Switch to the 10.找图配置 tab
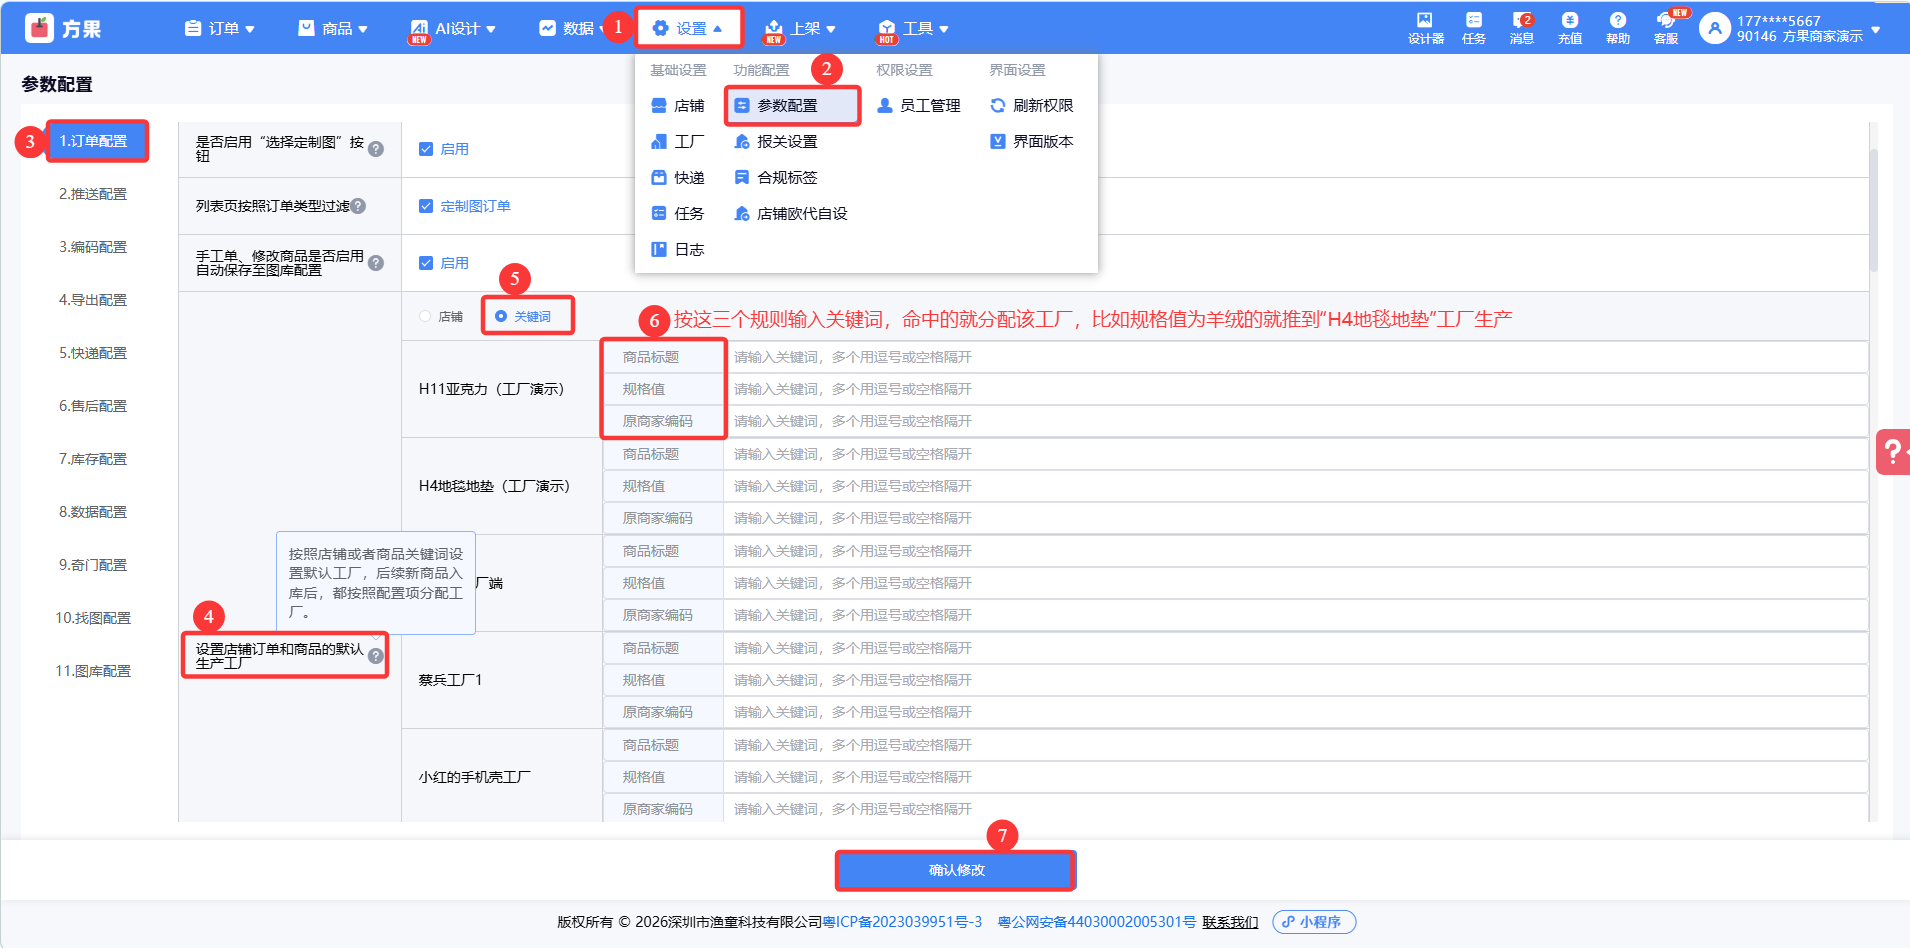The image size is (1910, 948). click(x=93, y=618)
